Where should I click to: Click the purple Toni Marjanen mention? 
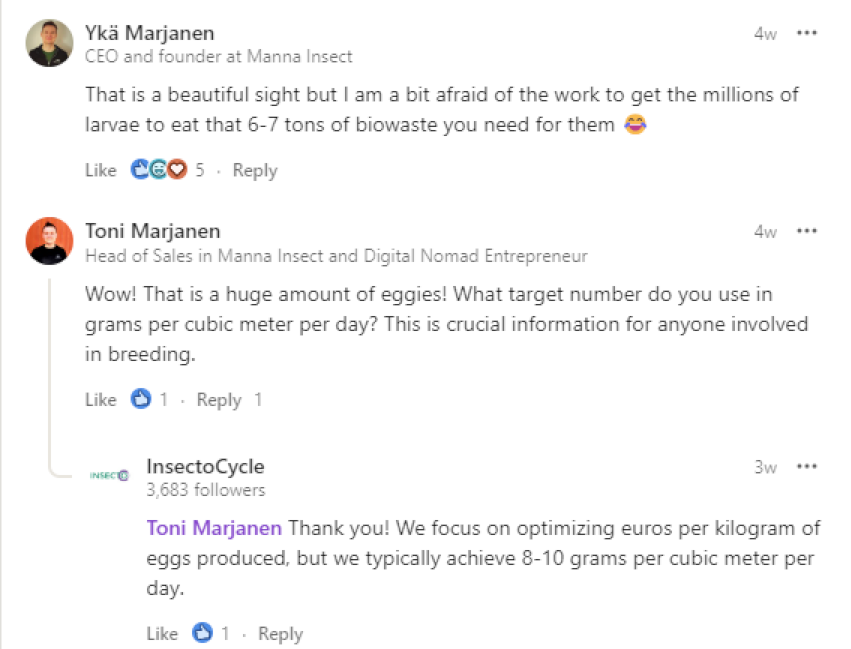coord(214,528)
